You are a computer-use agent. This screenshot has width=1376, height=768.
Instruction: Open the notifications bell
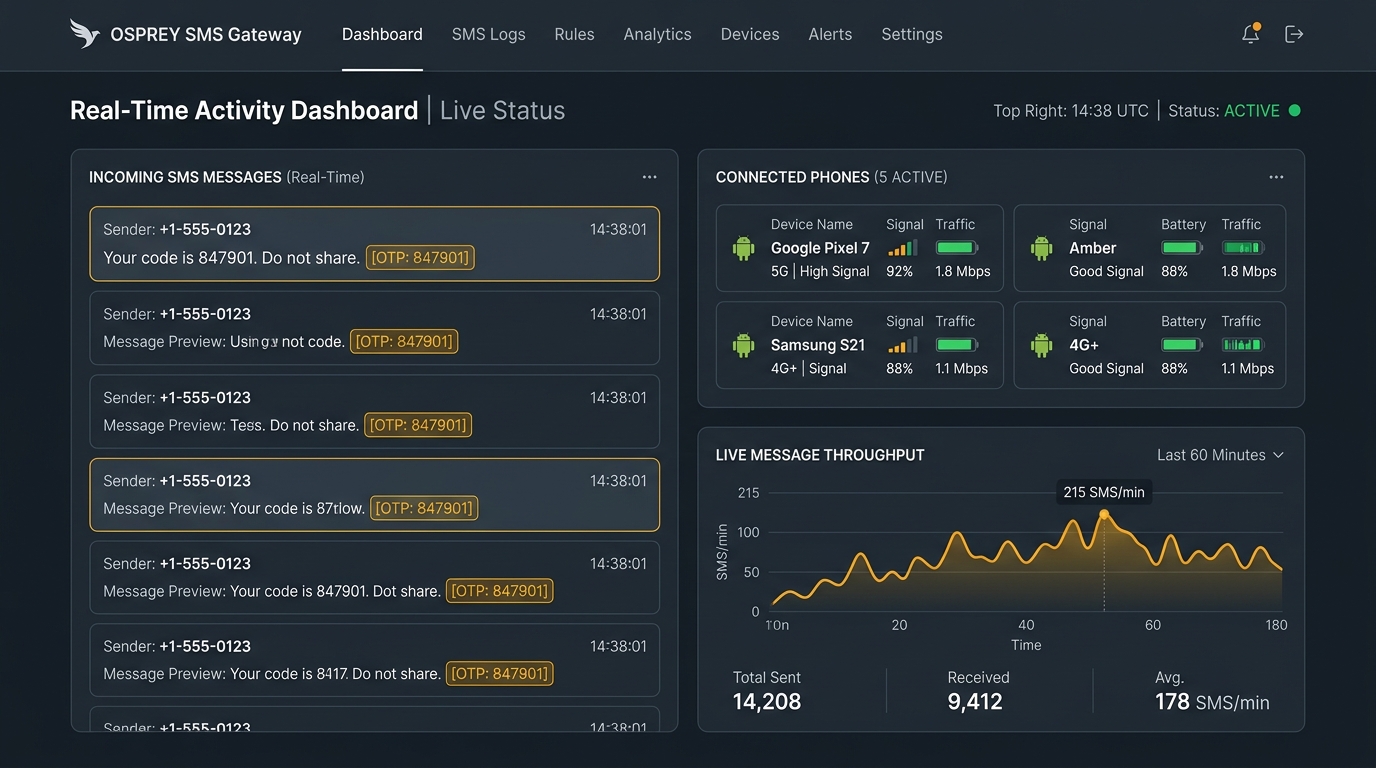pyautogui.click(x=1250, y=34)
